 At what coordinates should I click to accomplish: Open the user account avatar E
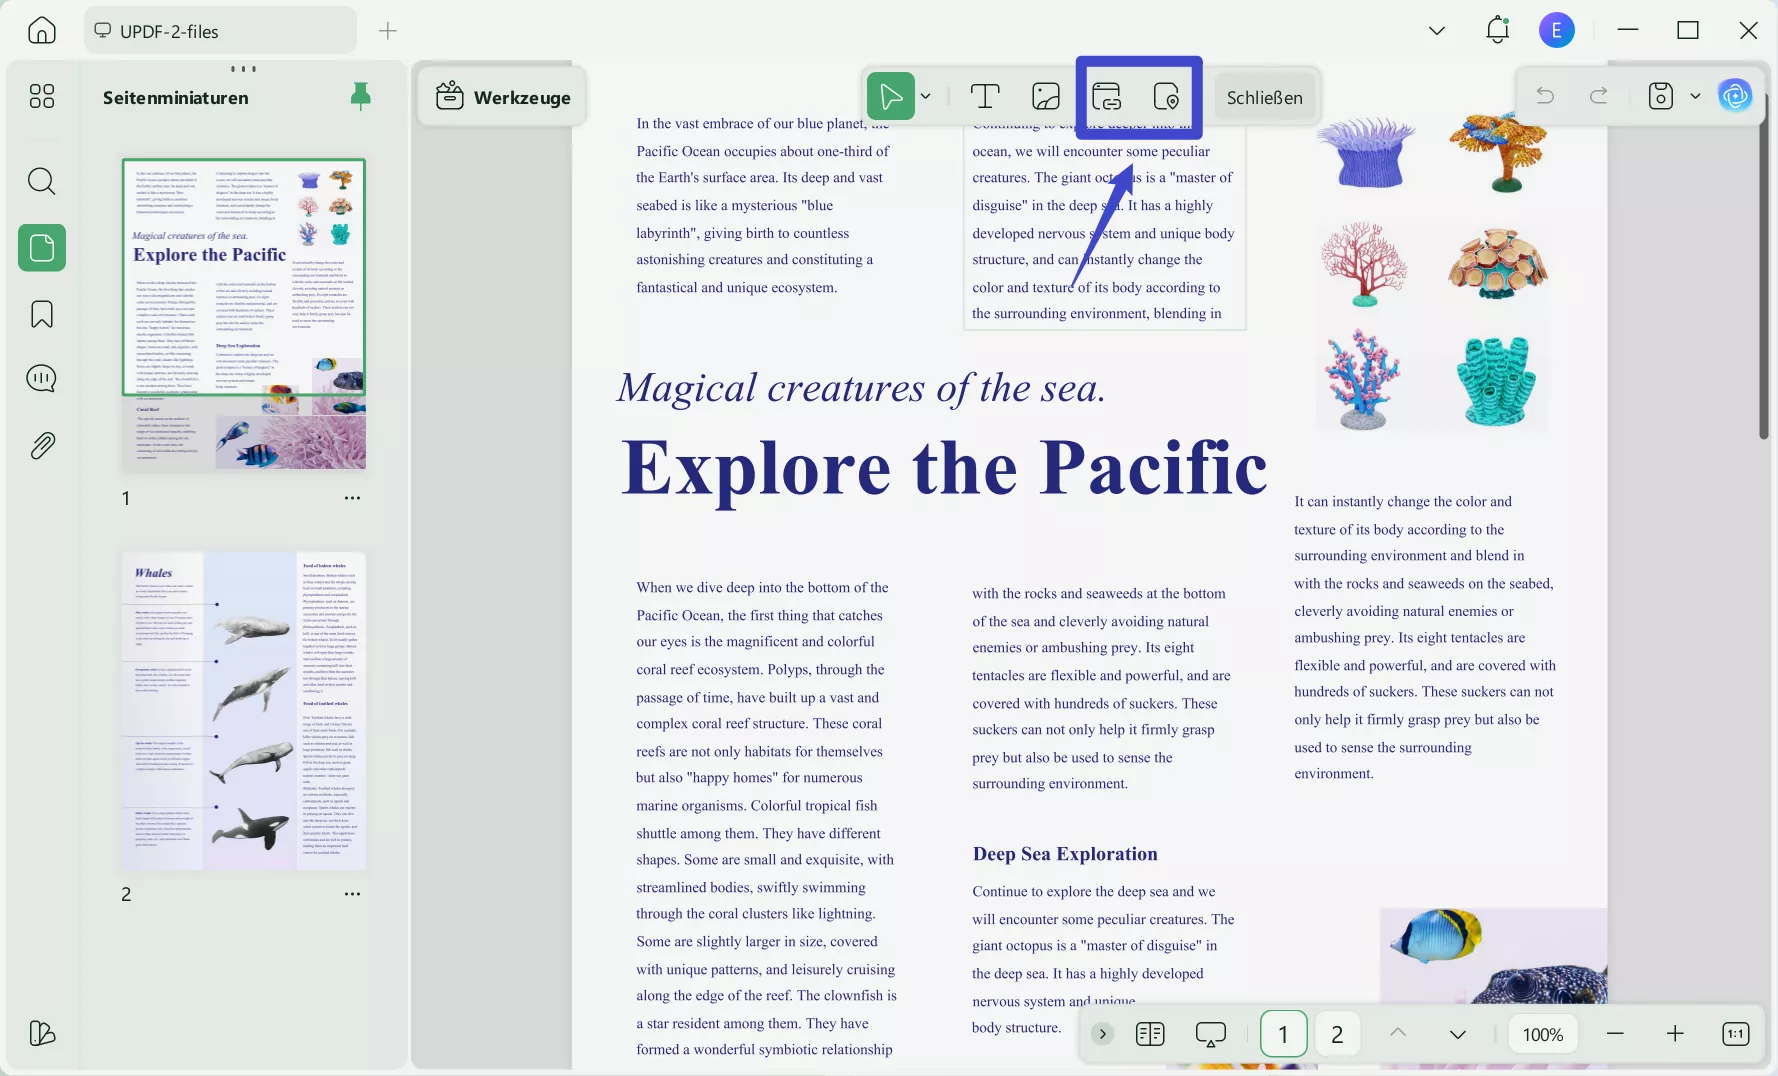[x=1556, y=30]
